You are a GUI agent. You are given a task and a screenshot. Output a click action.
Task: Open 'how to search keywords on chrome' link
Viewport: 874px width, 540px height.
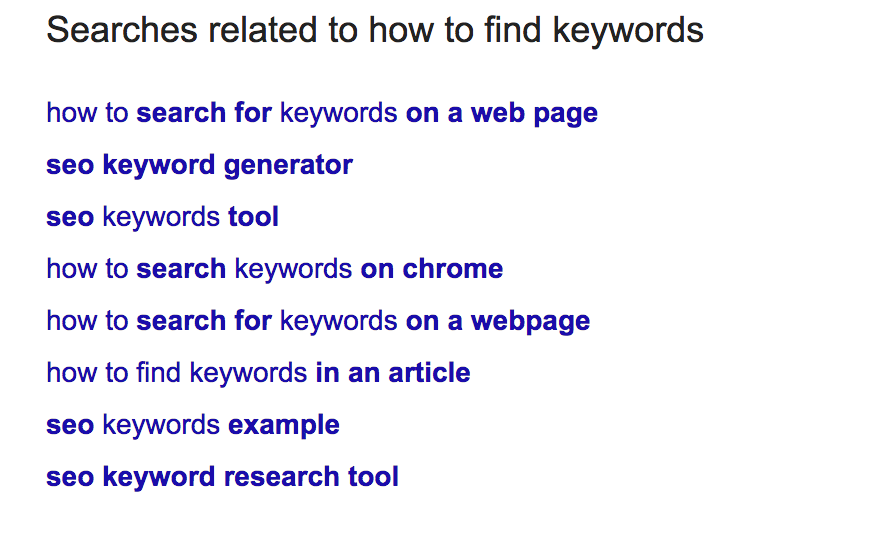coord(275,269)
